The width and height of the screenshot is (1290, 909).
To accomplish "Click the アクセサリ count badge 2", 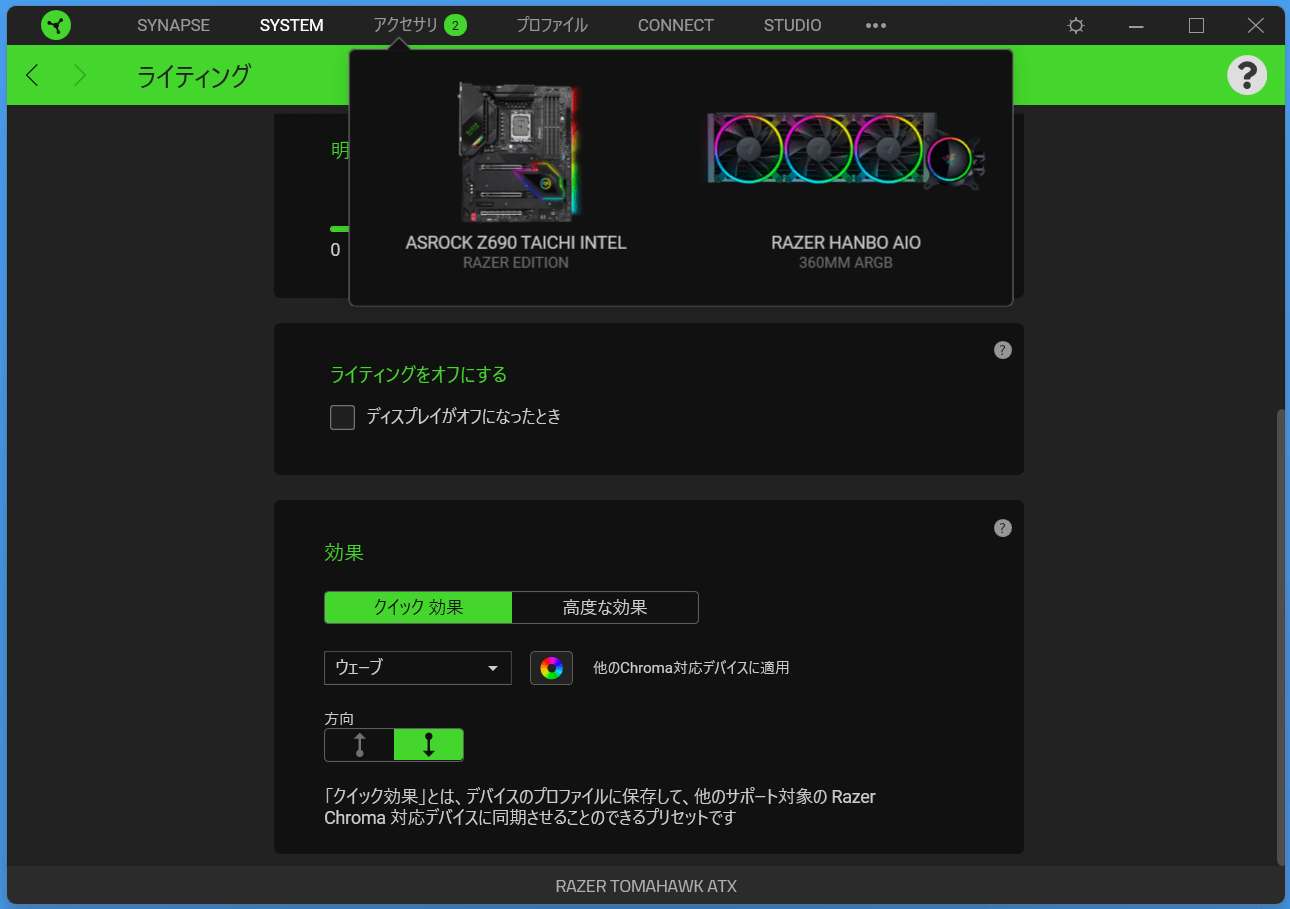I will (x=455, y=26).
